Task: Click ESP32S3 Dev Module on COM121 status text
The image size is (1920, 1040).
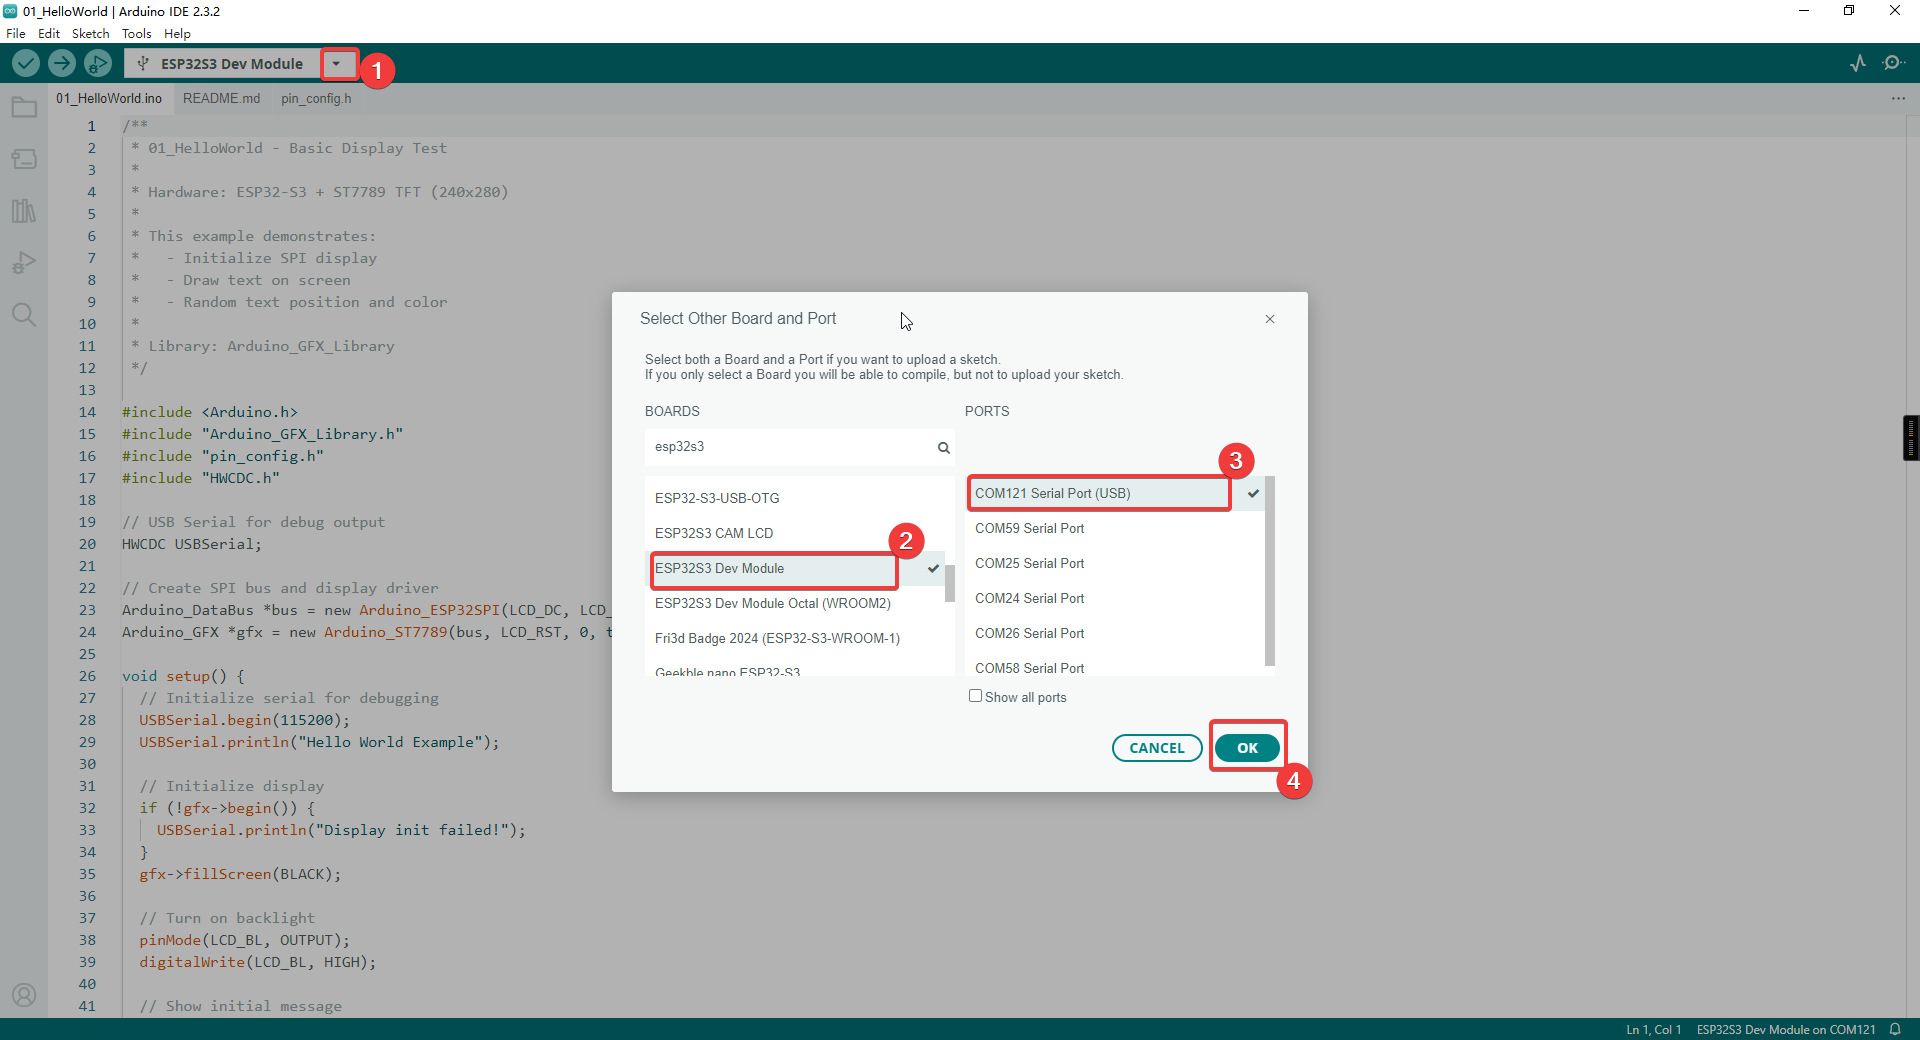Action: coord(1786,1029)
